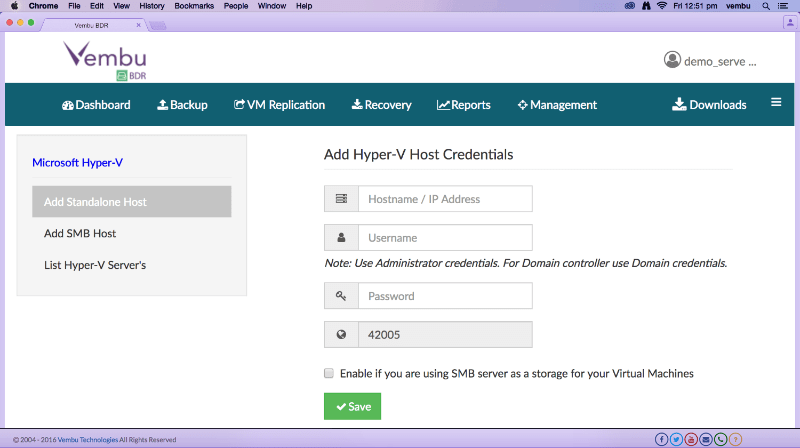This screenshot has width=800, height=448.
Task: Click the port field showing 42005
Action: [x=445, y=334]
